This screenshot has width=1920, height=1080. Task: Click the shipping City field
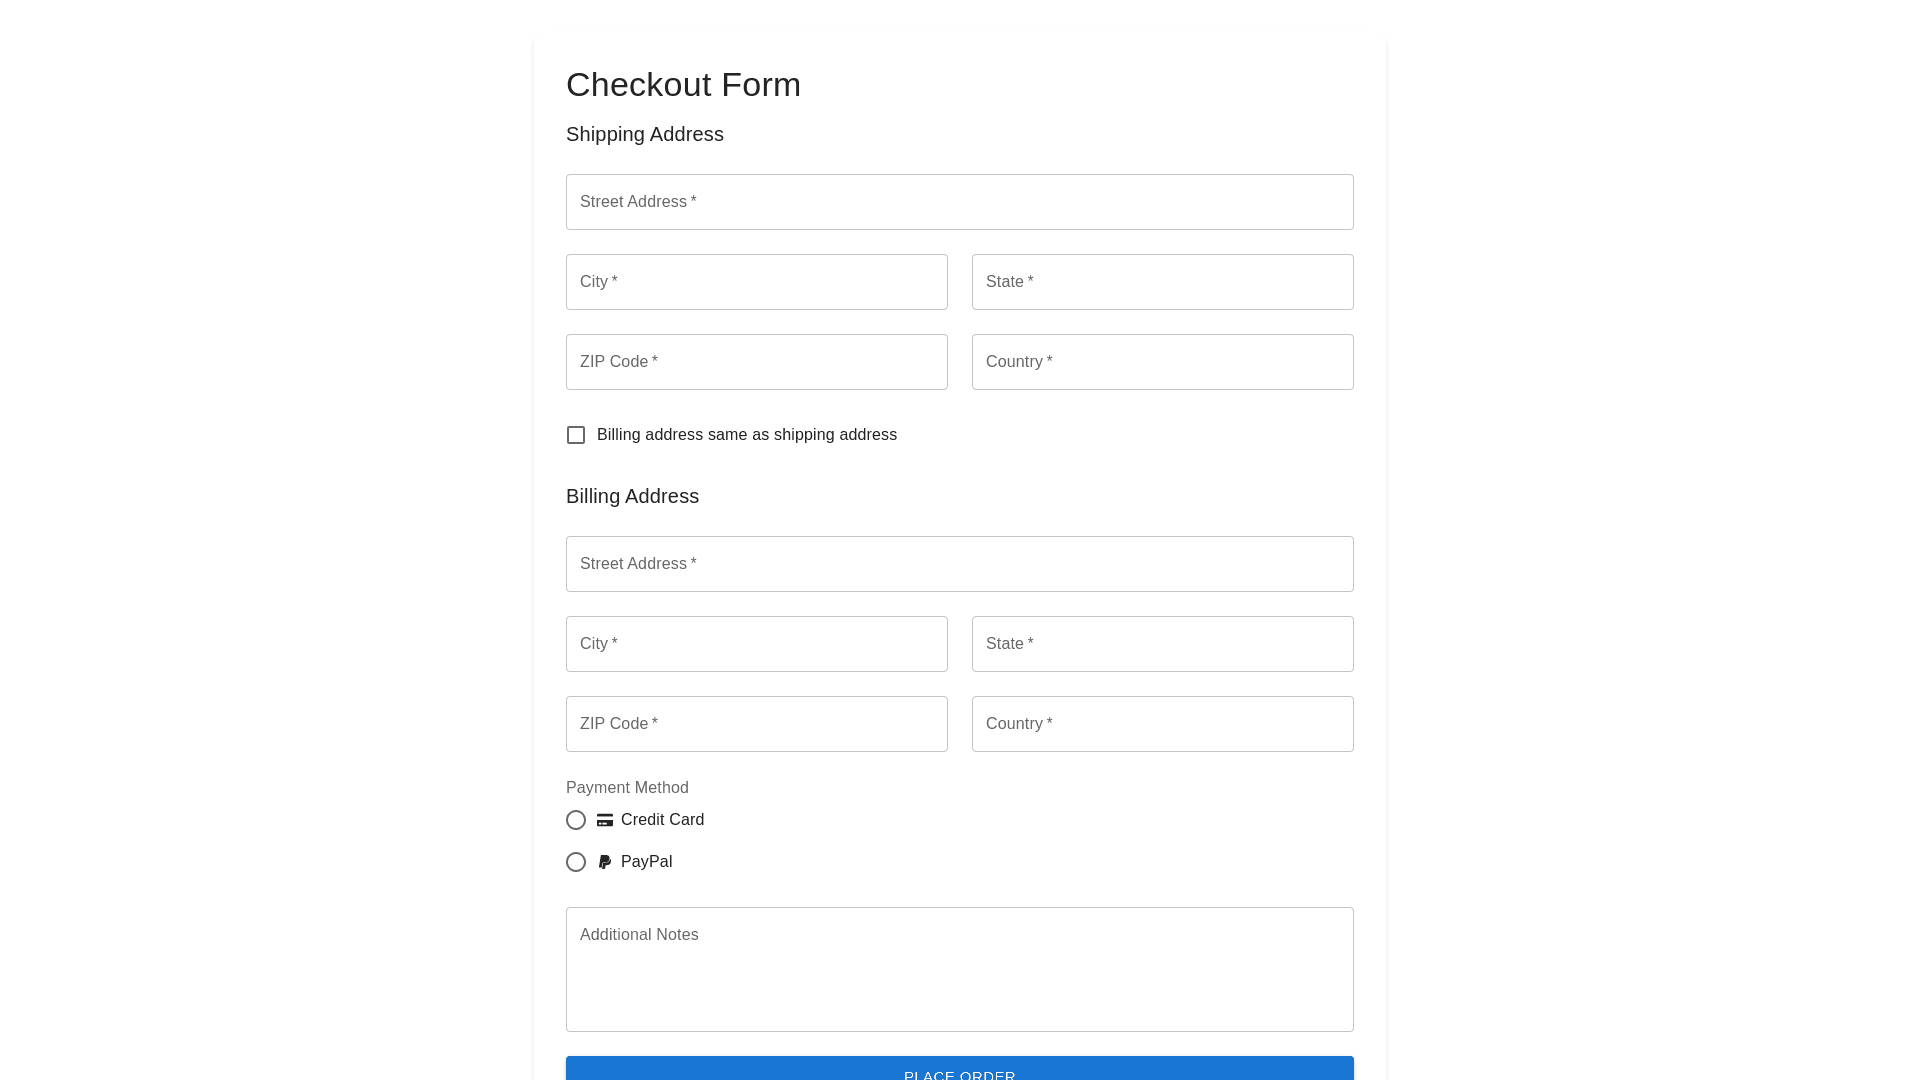pyautogui.click(x=757, y=282)
